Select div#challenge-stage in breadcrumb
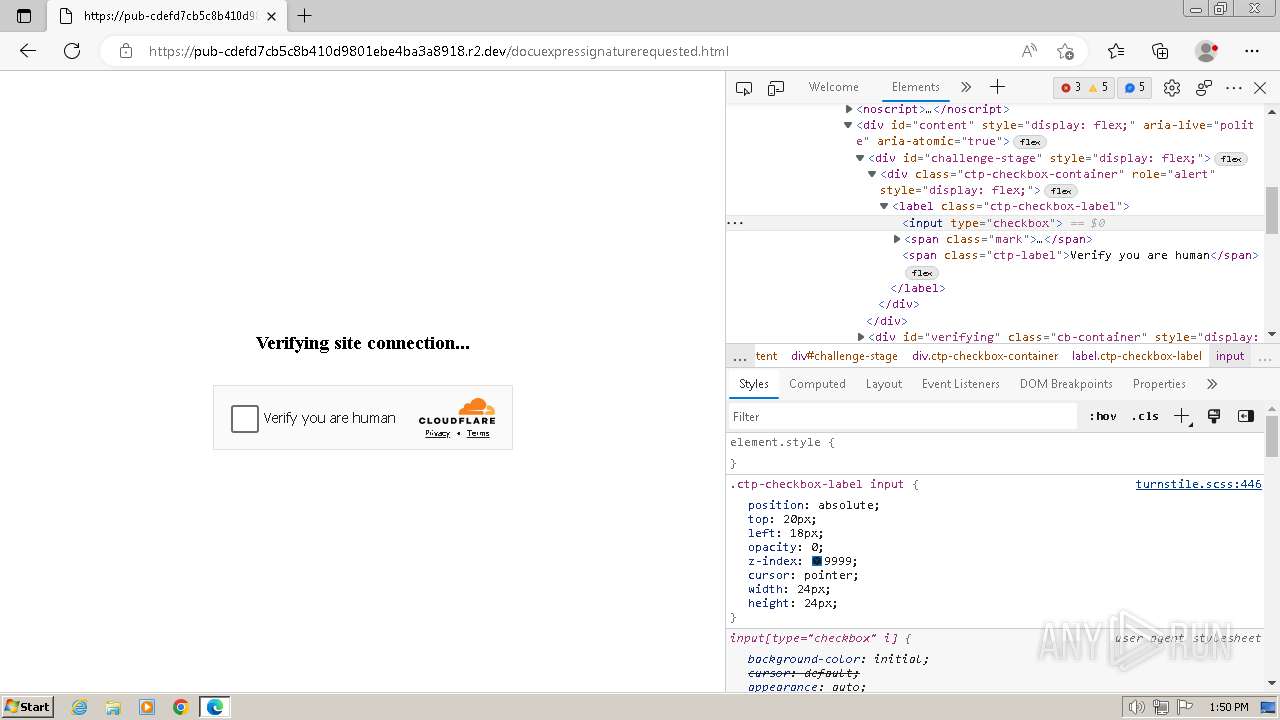 click(844, 356)
